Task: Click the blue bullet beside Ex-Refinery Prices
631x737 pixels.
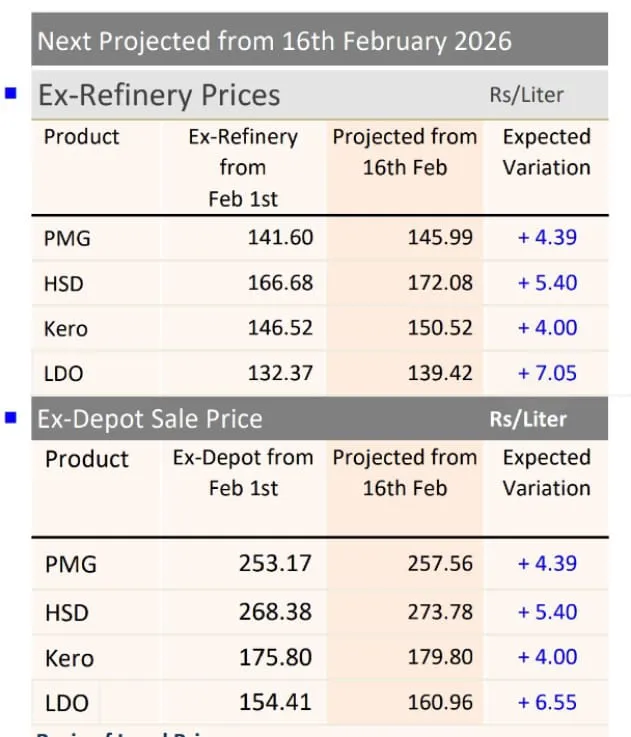Action: [11, 94]
